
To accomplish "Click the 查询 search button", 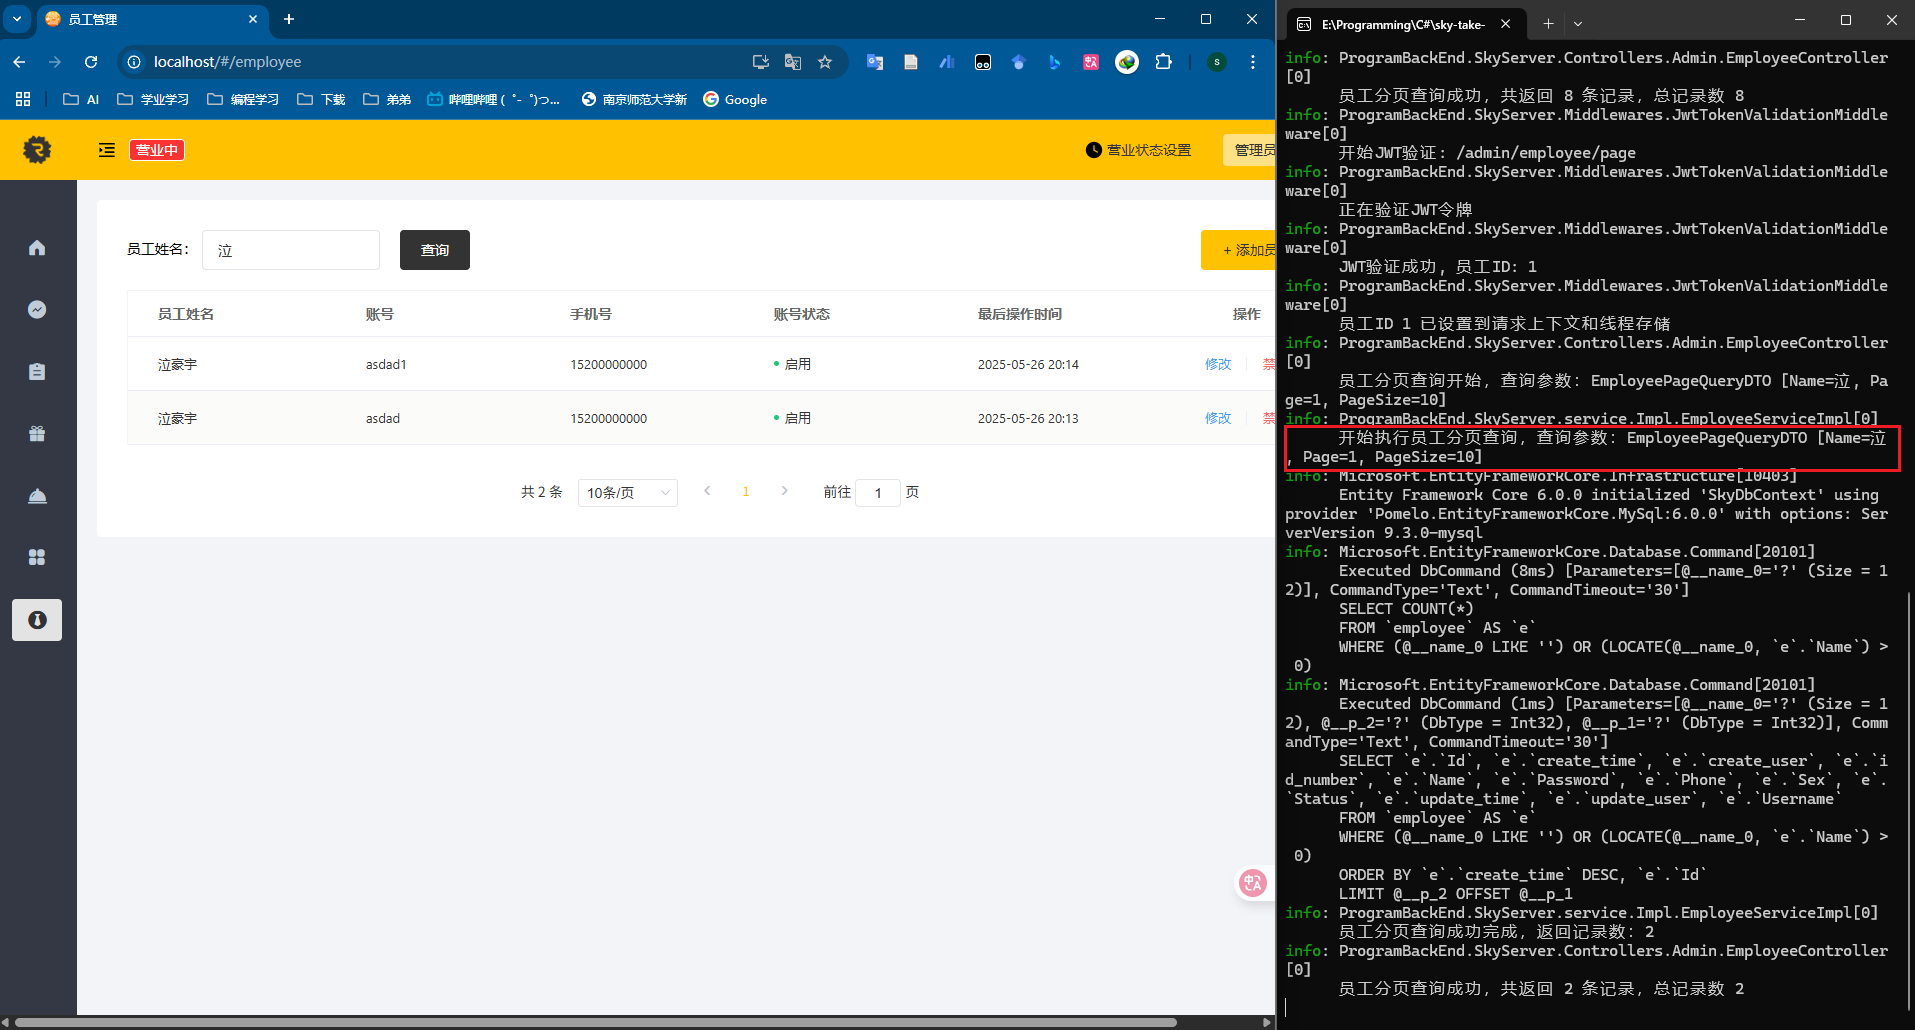I will 434,250.
